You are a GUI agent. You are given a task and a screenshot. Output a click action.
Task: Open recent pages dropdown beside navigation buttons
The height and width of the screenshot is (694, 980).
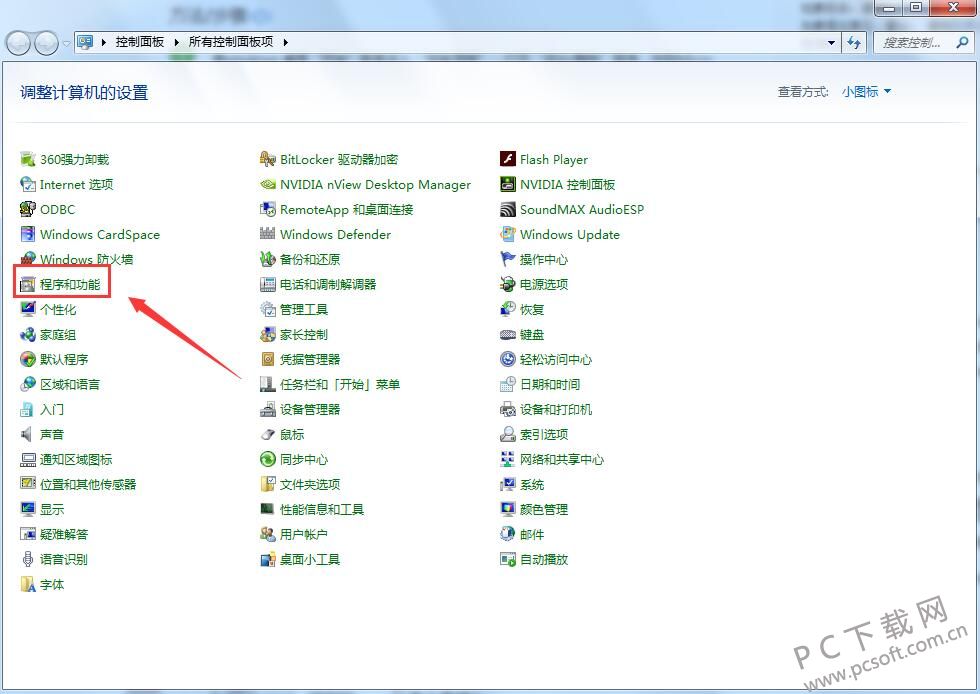66,44
